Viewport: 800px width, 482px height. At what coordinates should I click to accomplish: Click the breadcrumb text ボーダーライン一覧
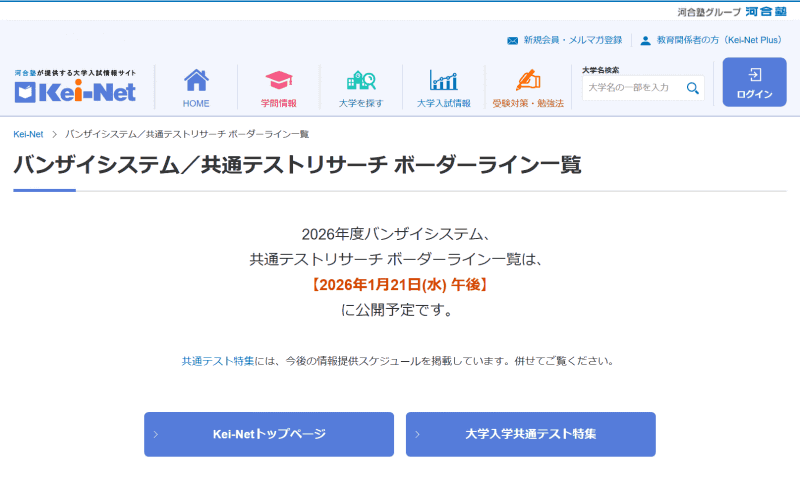point(268,134)
